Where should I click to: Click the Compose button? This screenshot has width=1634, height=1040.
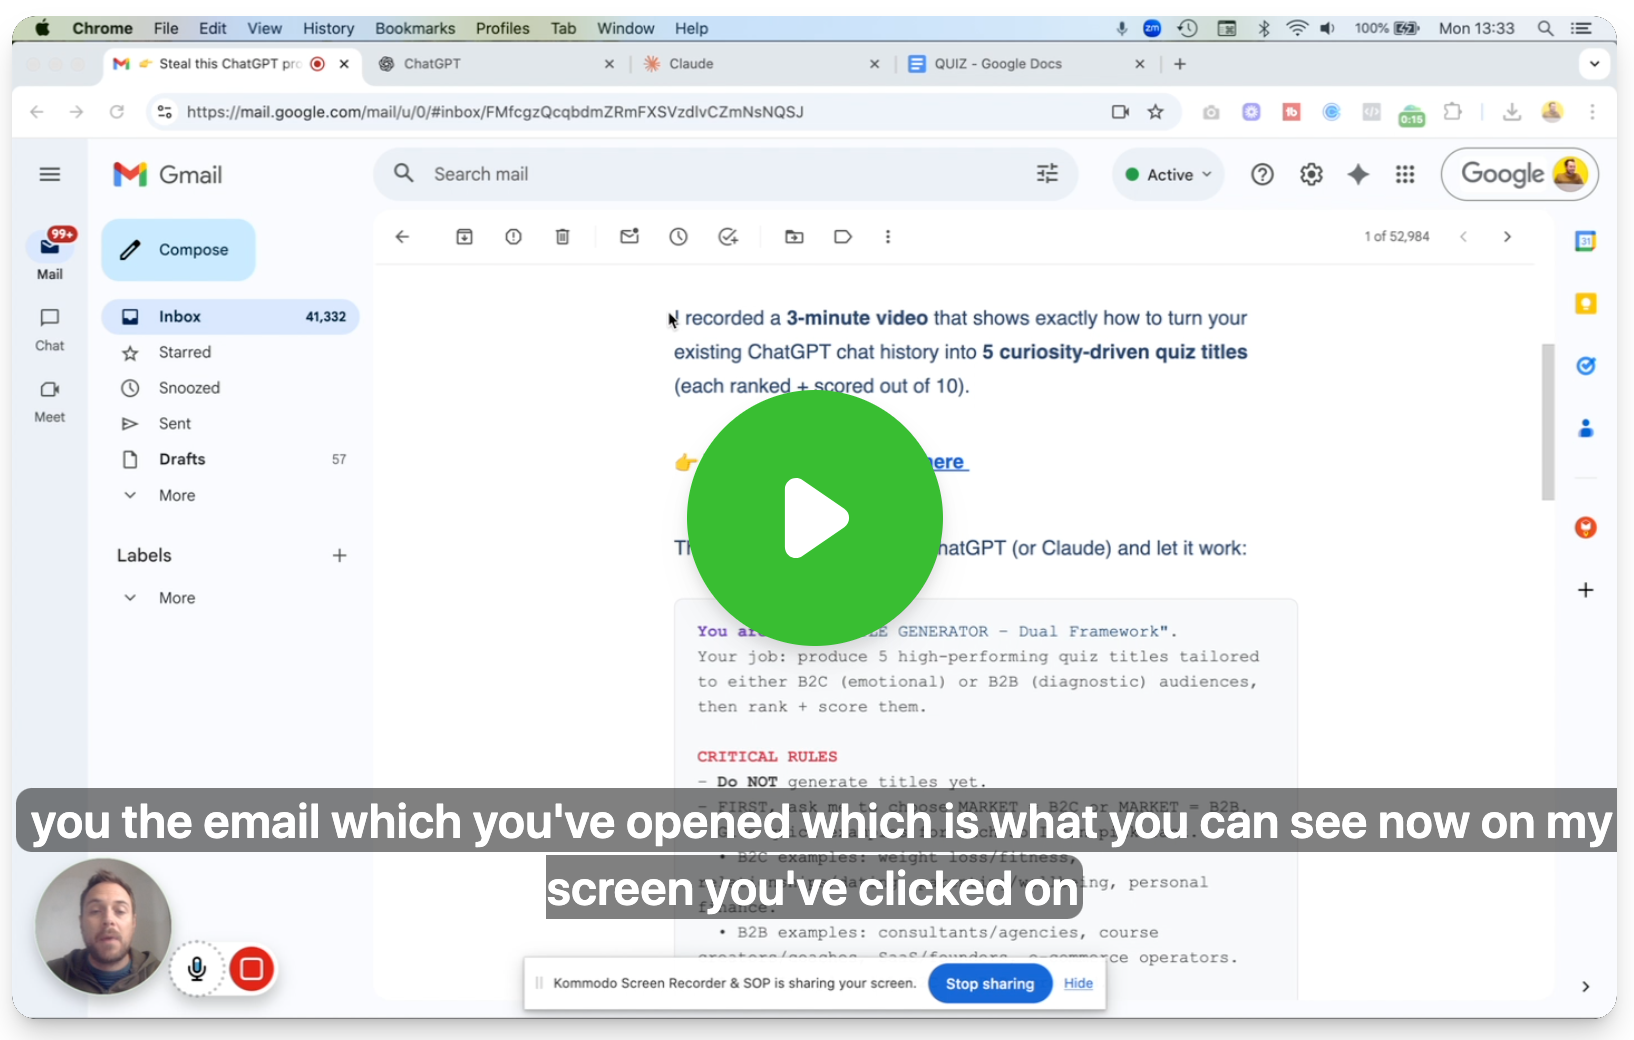pyautogui.click(x=178, y=250)
